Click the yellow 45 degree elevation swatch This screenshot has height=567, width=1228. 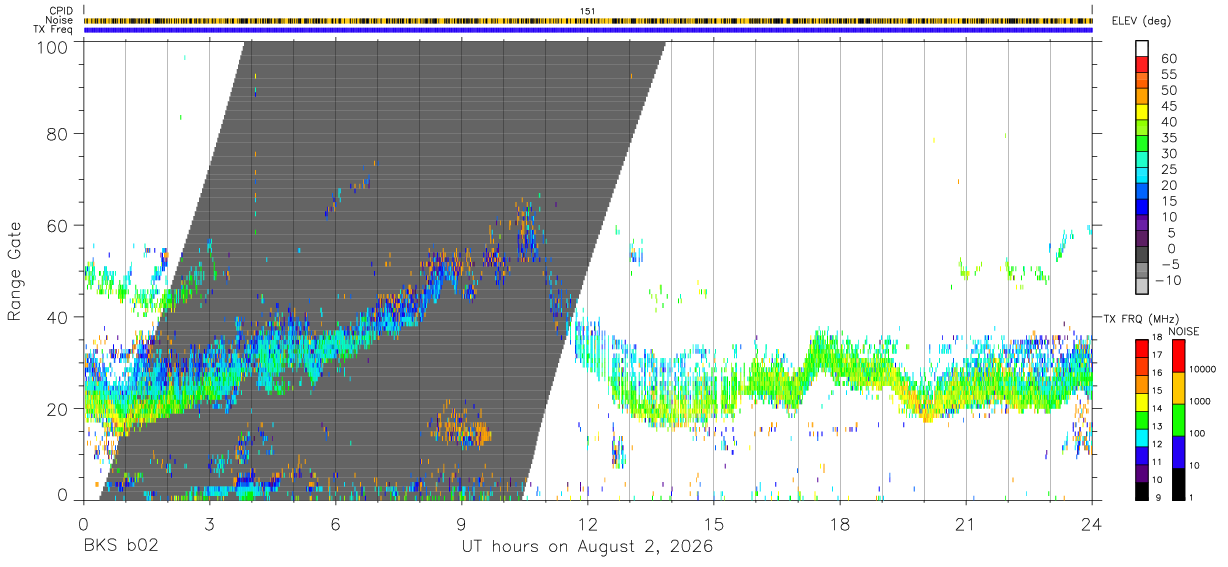point(1142,112)
